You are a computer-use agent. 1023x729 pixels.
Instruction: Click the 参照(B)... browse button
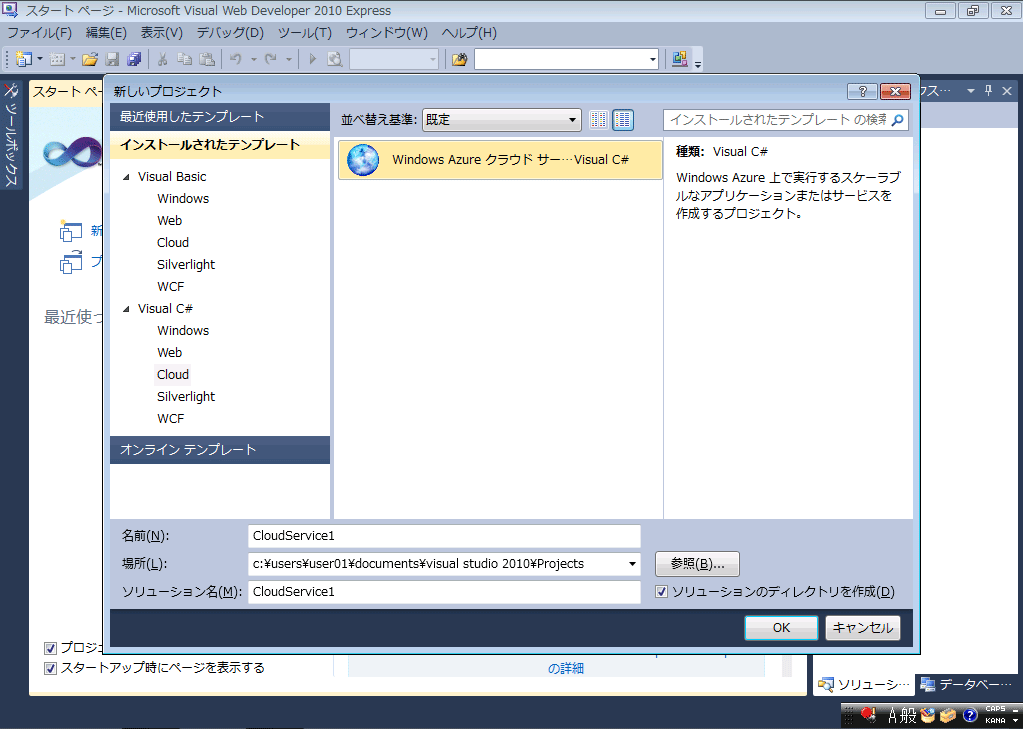click(697, 564)
